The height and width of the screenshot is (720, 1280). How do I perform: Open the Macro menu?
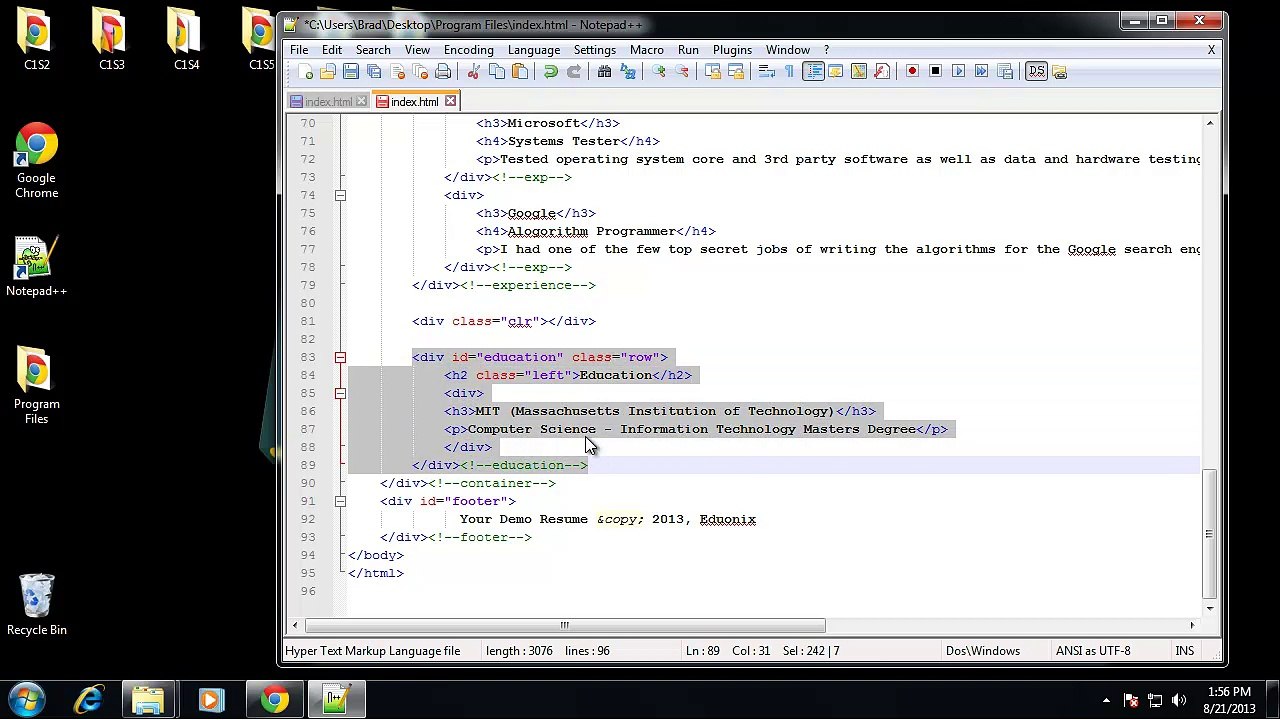[647, 50]
